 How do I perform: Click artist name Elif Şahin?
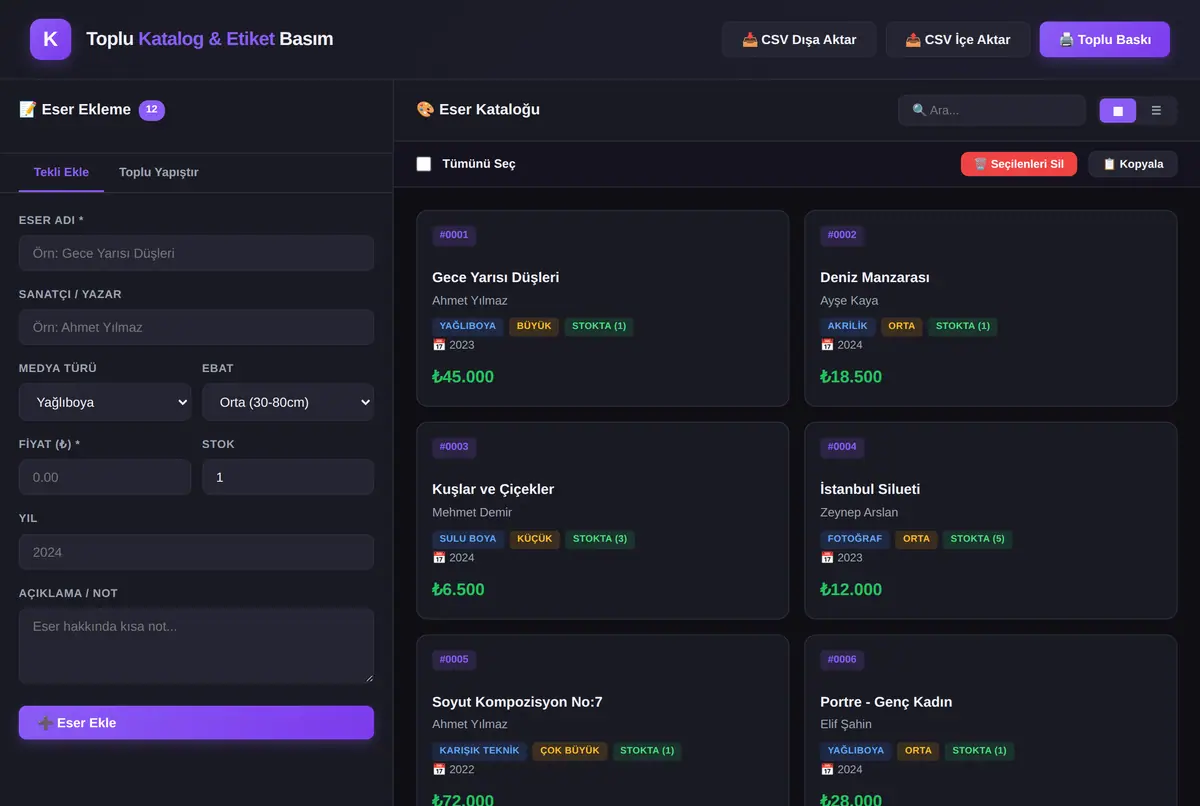tap(846, 724)
